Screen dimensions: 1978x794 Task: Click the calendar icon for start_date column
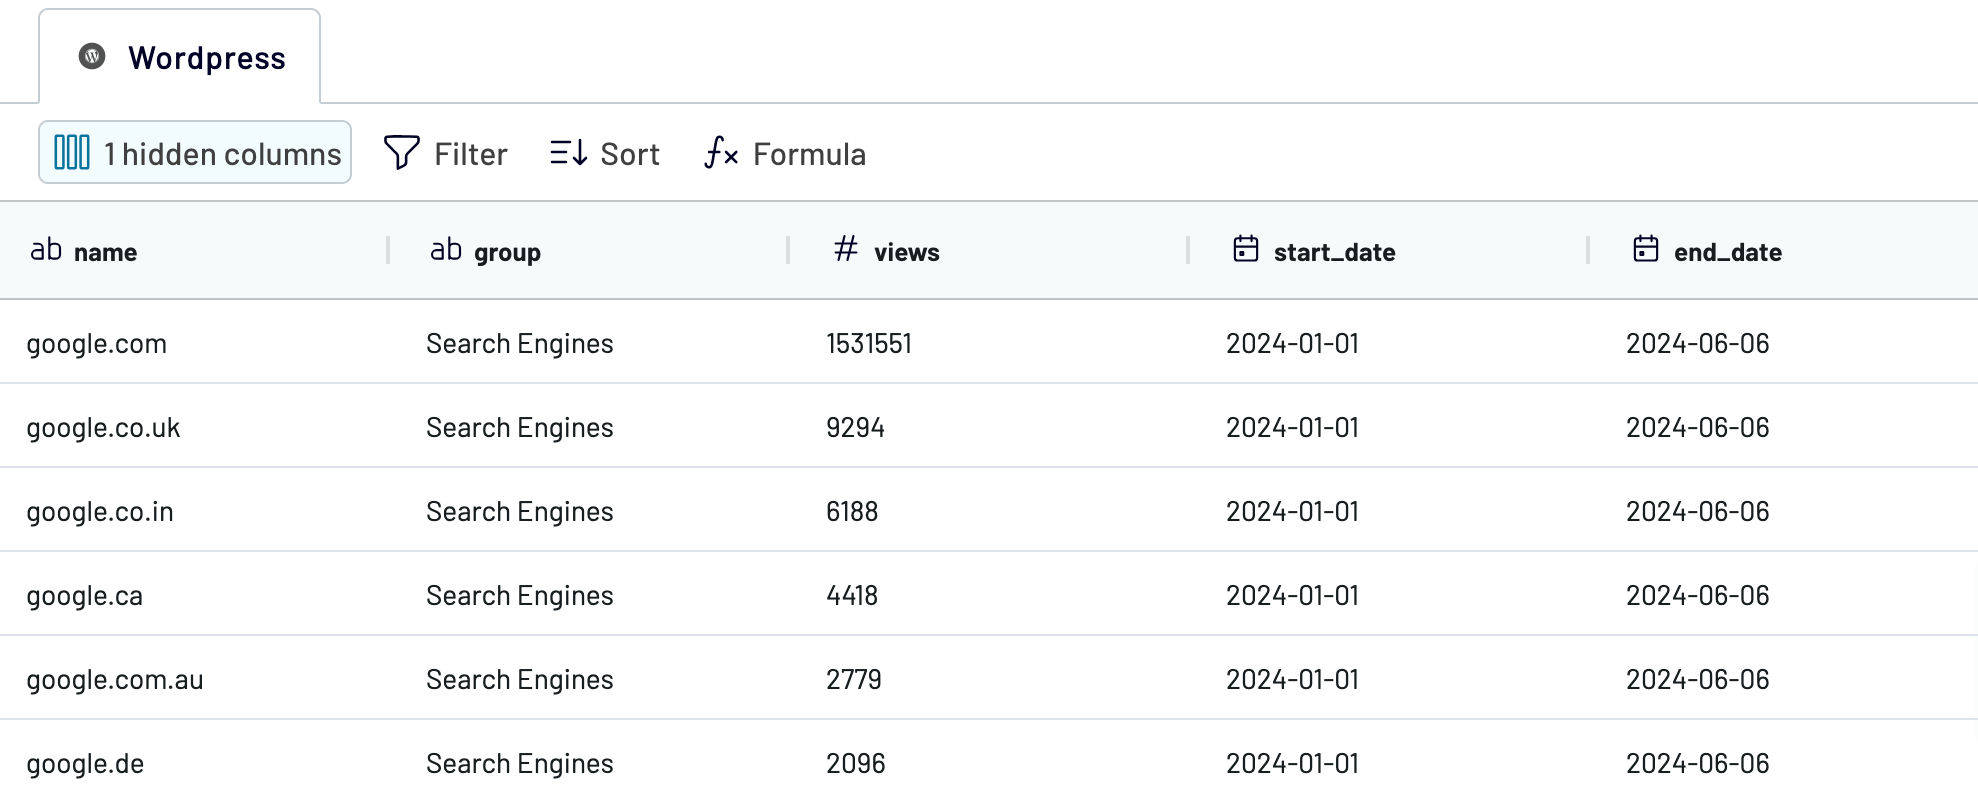click(x=1246, y=248)
